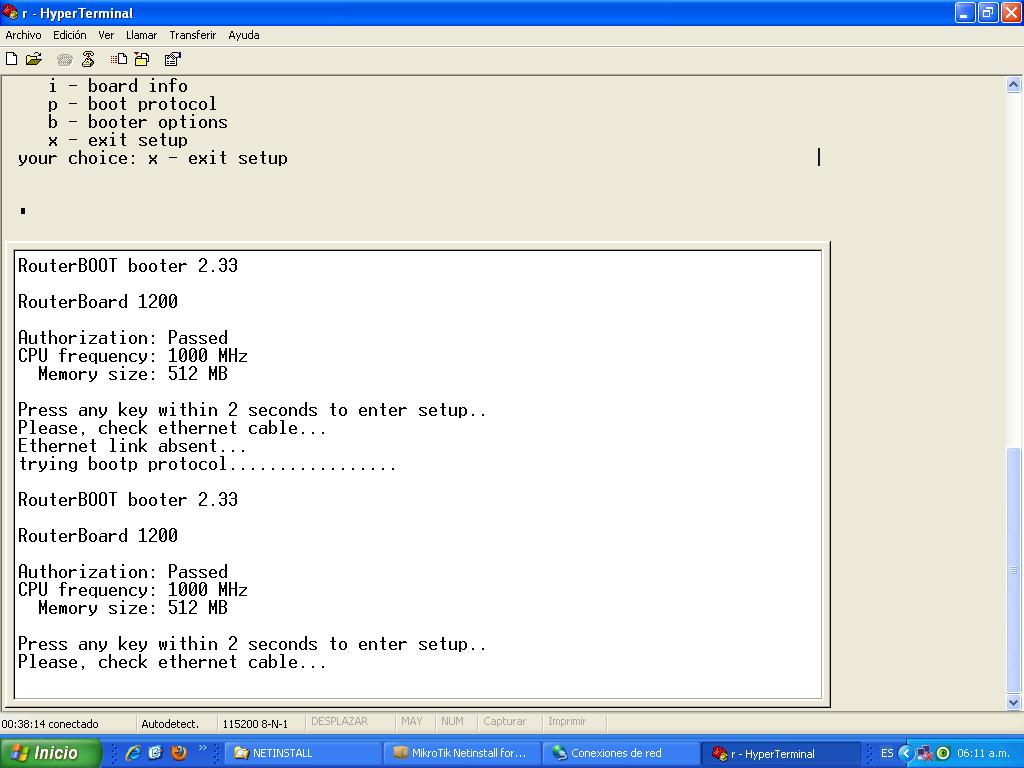Viewport: 1024px width, 768px height.
Task: Switch to MikroTik Netinstall taskbar button
Action: [x=462, y=753]
